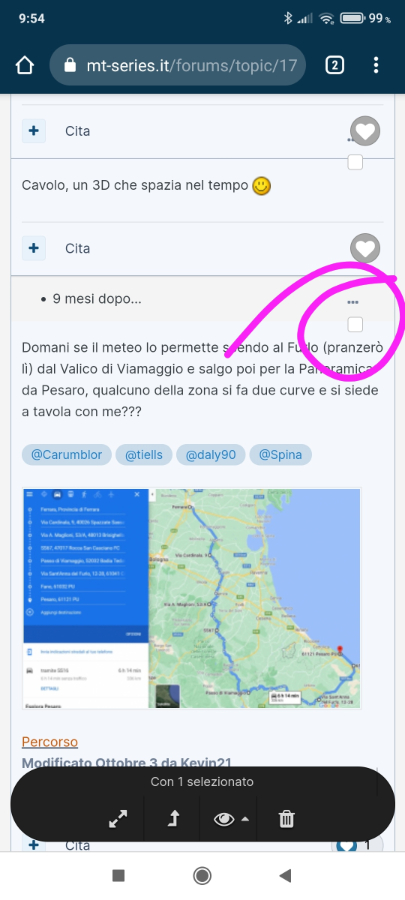Image resolution: width=405 pixels, height=900 pixels.
Task: Open the Google Maps route image
Action: click(192, 599)
